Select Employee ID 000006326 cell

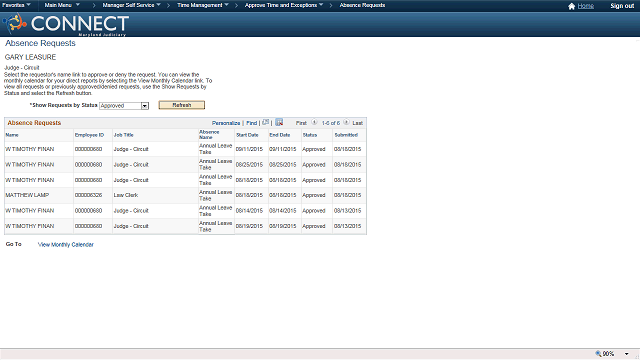(88, 195)
